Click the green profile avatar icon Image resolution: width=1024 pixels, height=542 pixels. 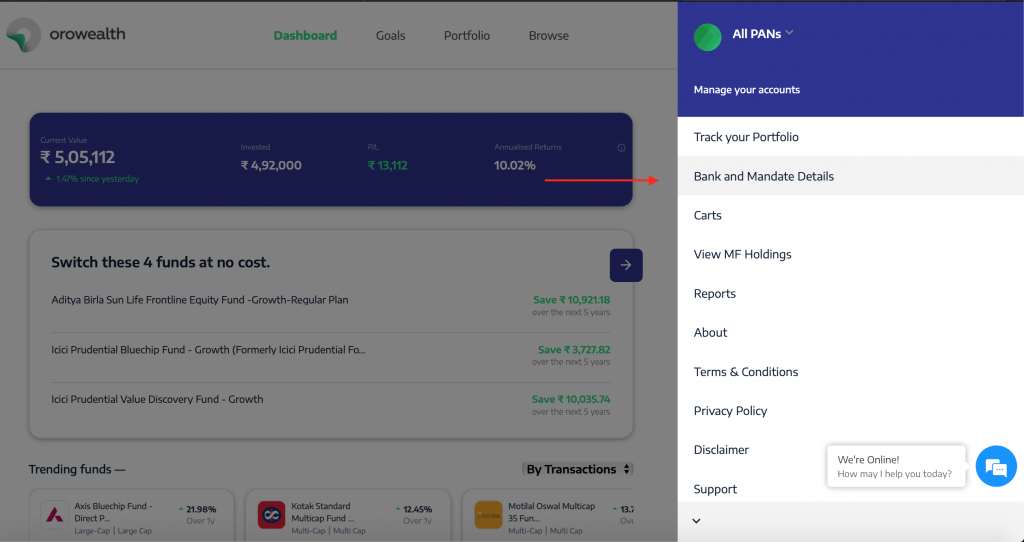point(707,37)
